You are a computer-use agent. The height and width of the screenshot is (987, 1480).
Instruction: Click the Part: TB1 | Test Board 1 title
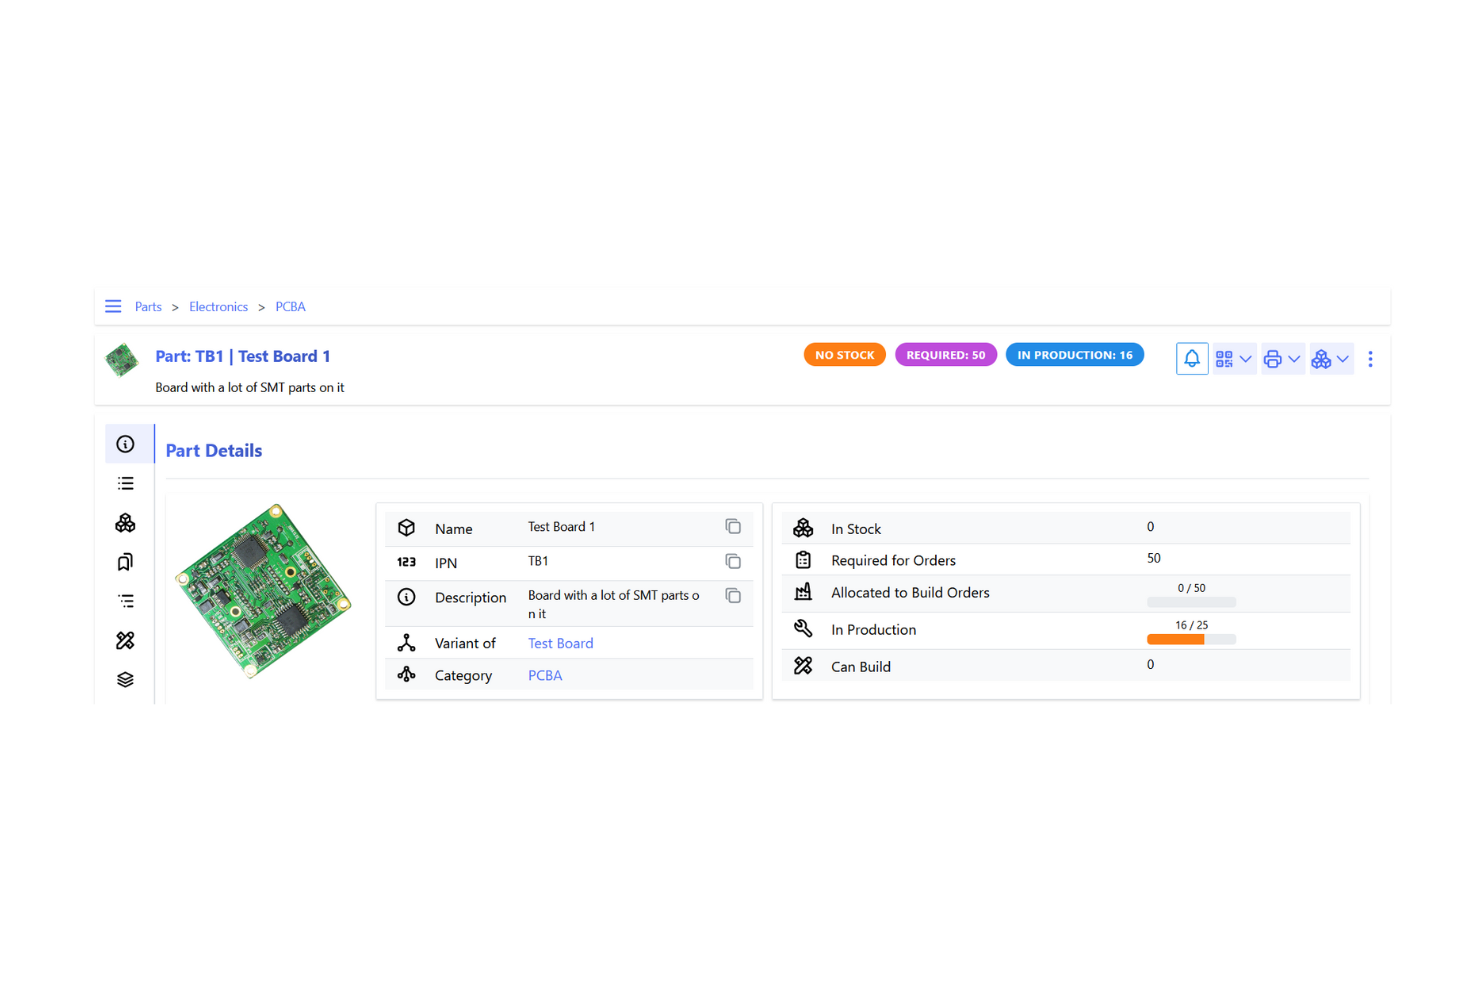(x=243, y=356)
